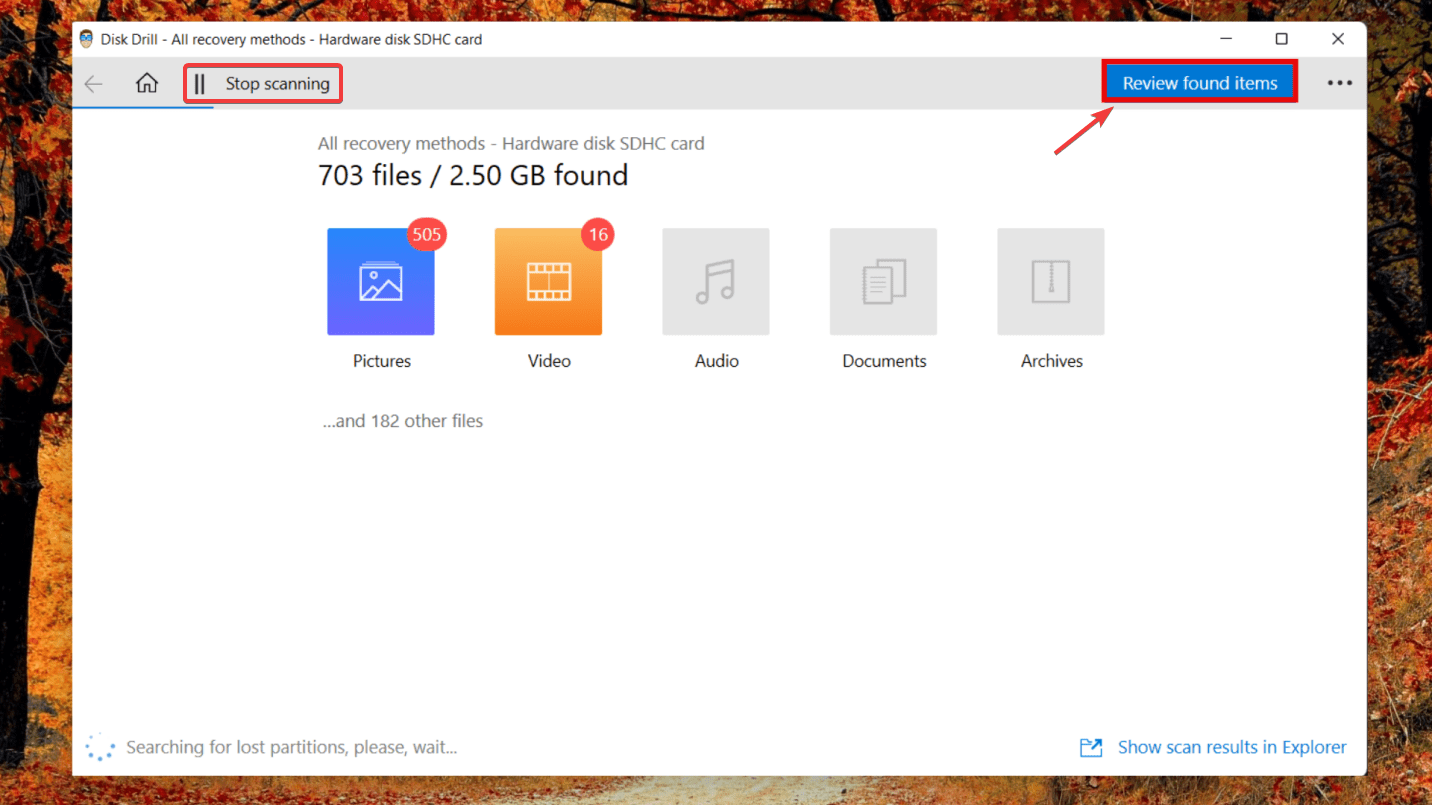Click the scanning spinner icon
1432x805 pixels.
tap(100, 747)
